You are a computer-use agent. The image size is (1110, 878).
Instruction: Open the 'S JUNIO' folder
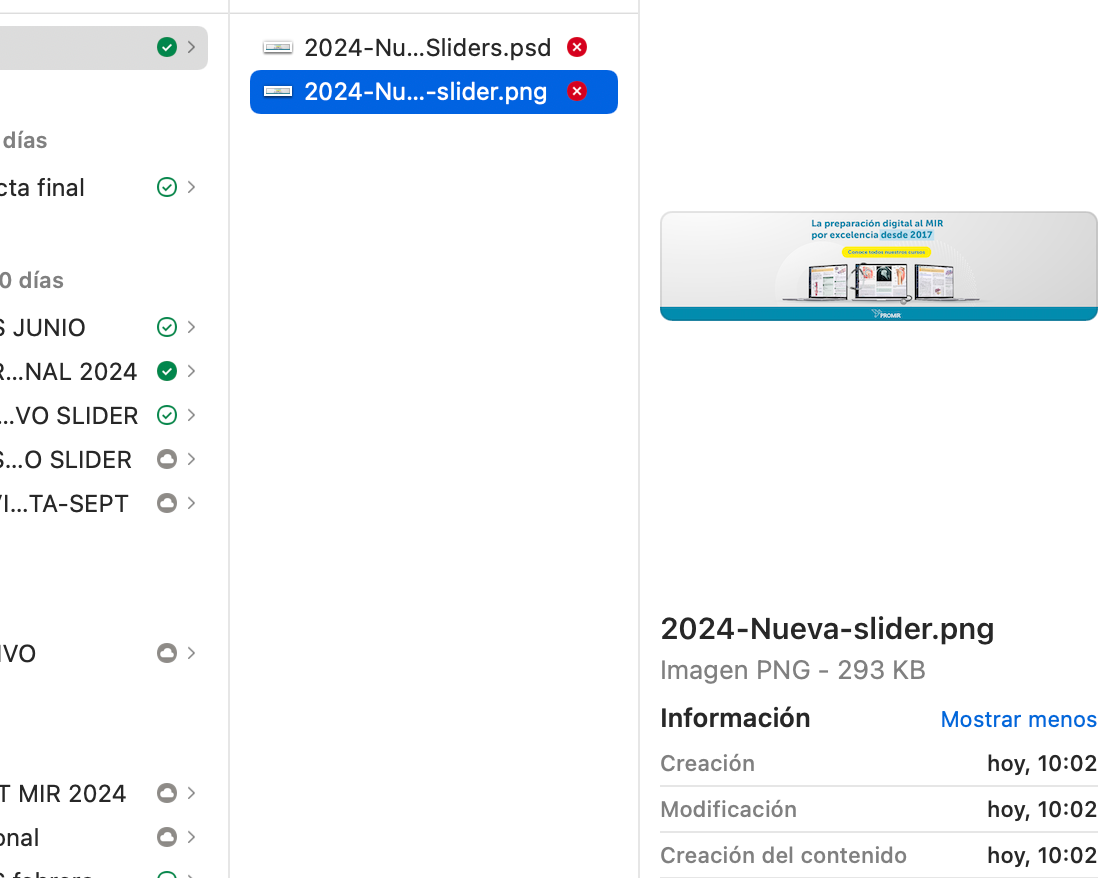[x=42, y=328]
